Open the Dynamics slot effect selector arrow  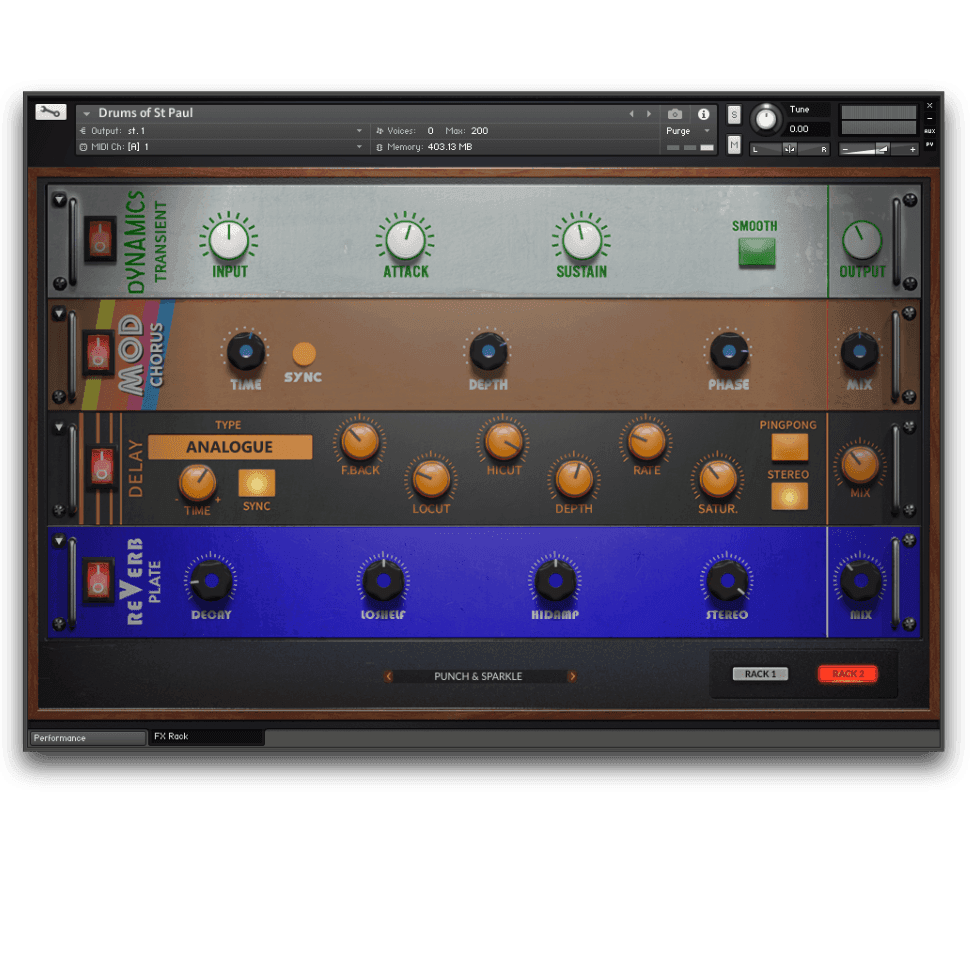coord(59,200)
